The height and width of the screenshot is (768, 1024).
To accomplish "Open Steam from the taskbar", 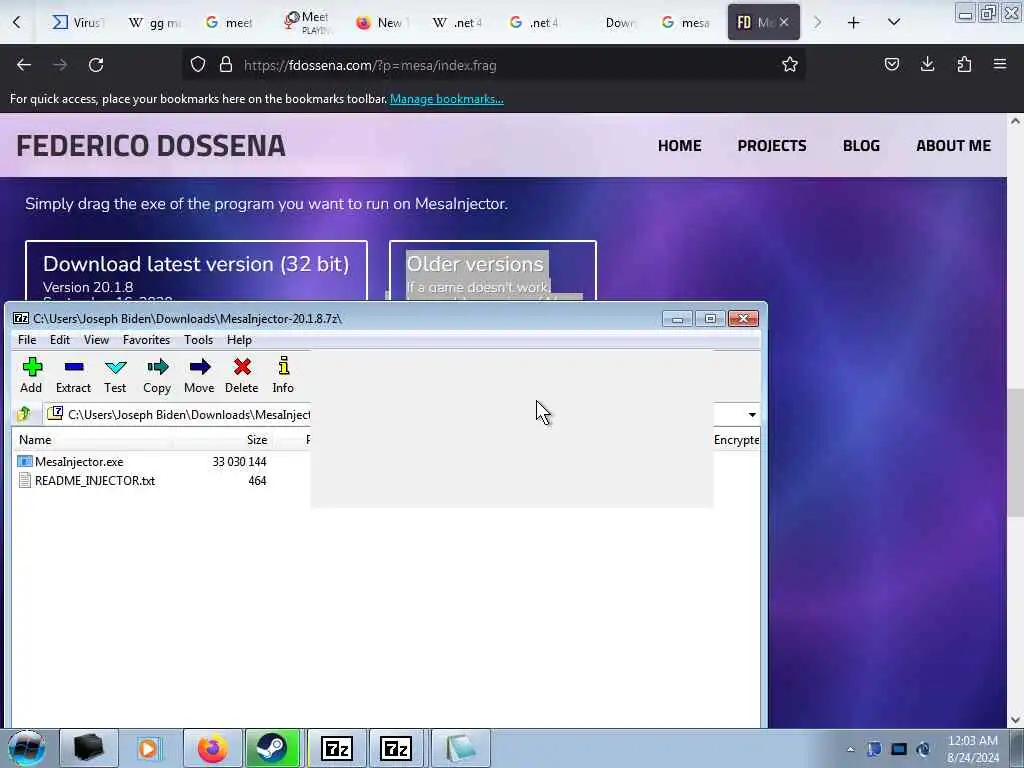I will pyautogui.click(x=272, y=748).
